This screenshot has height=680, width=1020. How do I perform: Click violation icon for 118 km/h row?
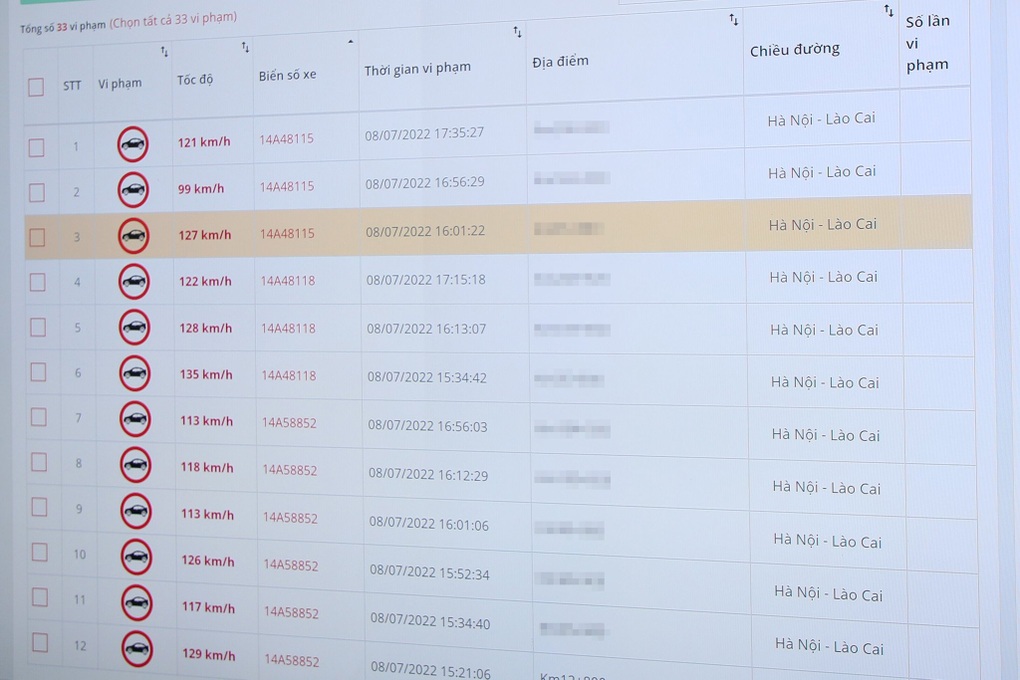[136, 465]
